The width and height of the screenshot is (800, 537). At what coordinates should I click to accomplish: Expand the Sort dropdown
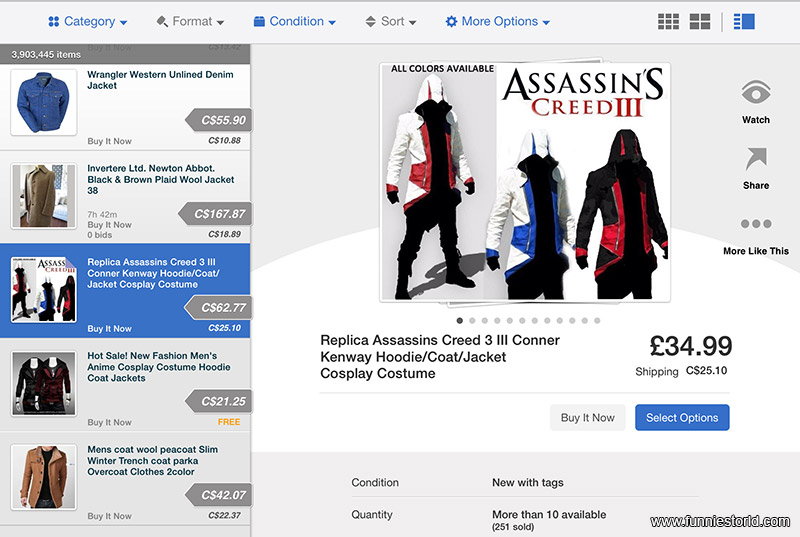pos(391,21)
